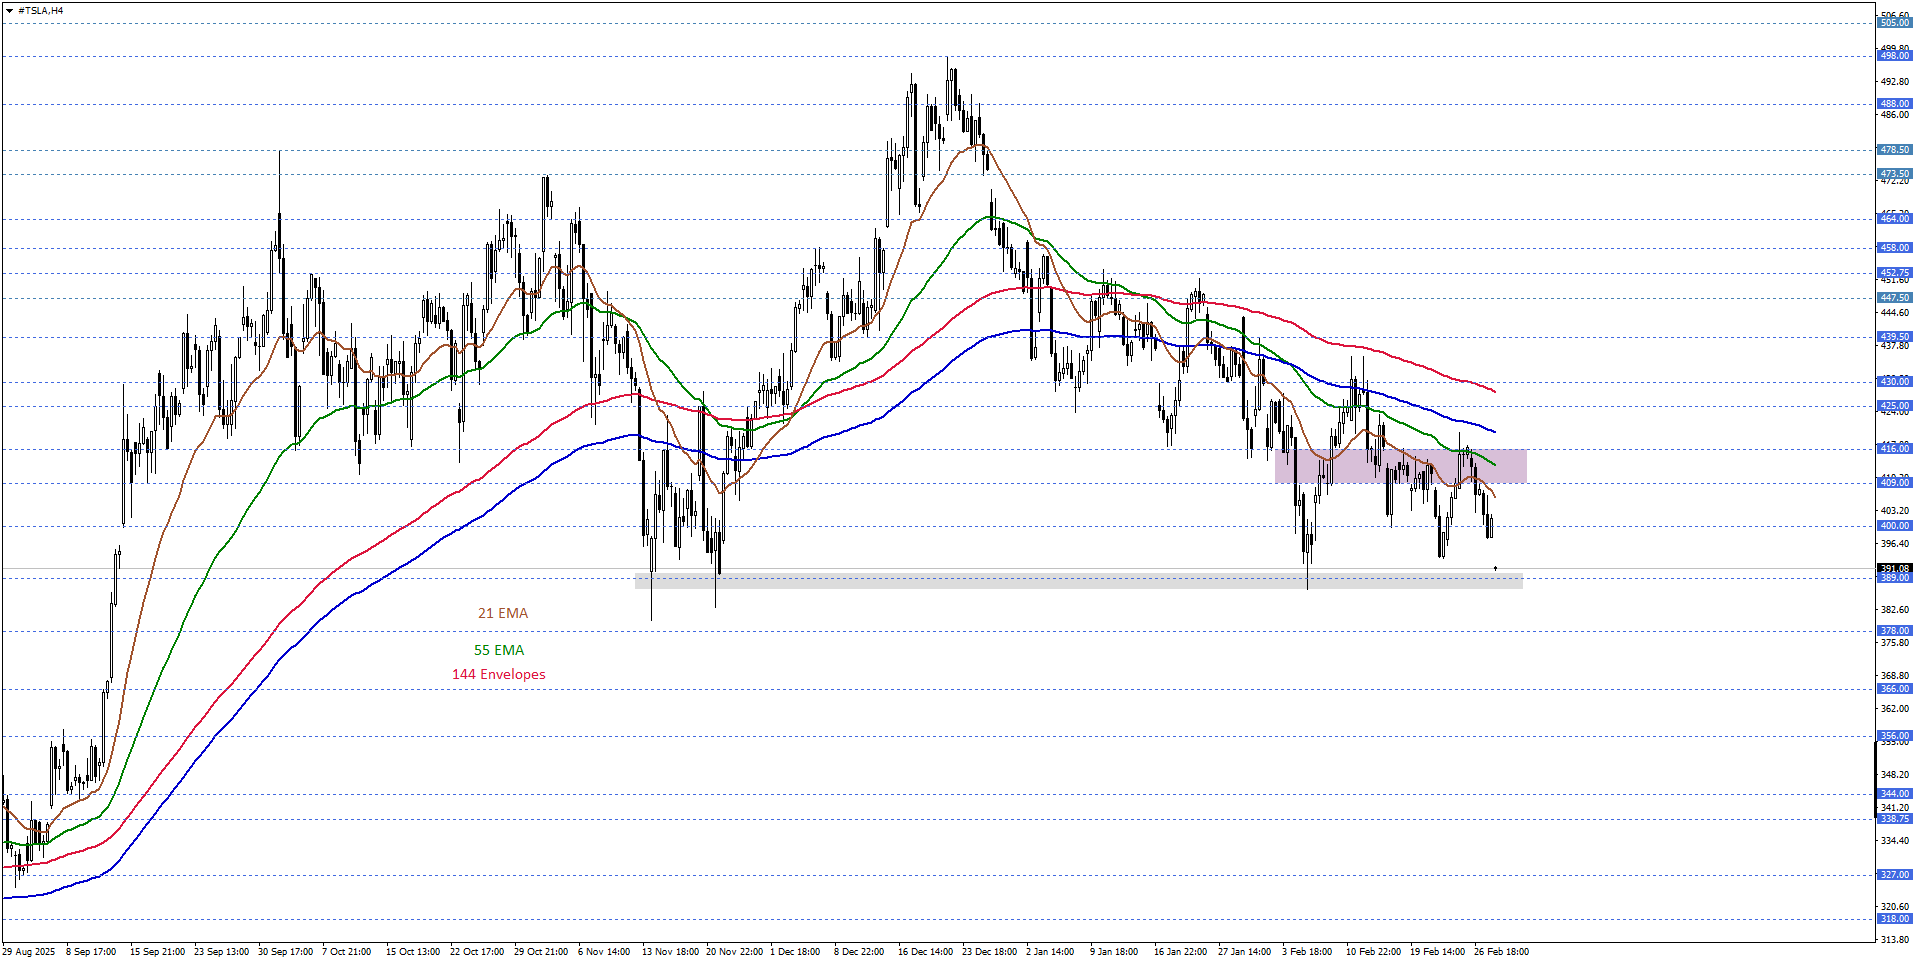The width and height of the screenshot is (1916, 963).
Task: Select the 478.50 price level tag
Action: pyautogui.click(x=1894, y=150)
